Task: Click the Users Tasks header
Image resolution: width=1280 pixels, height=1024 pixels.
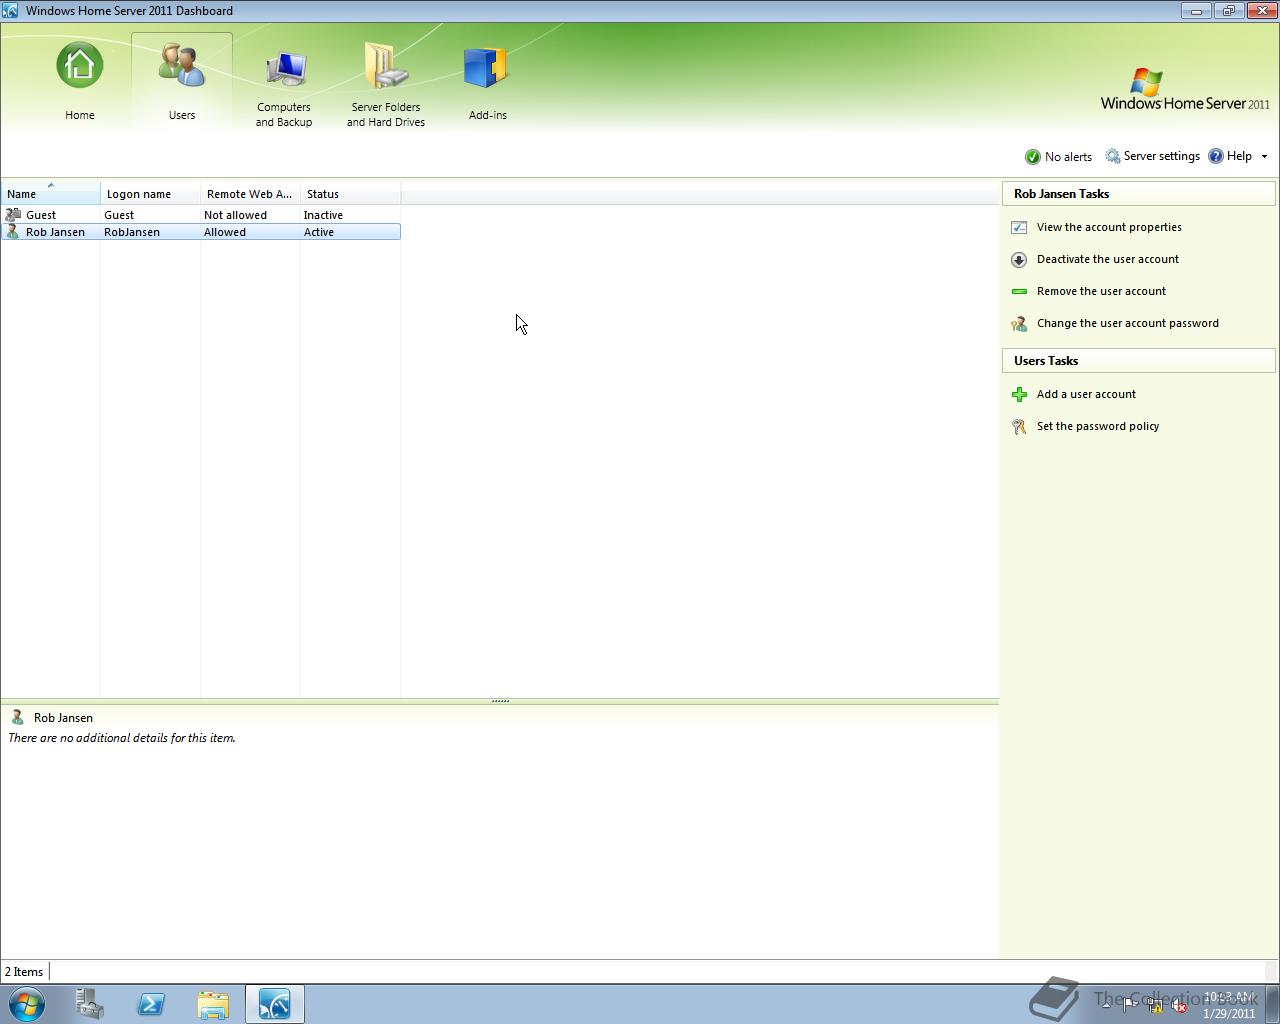Action: coord(1139,361)
